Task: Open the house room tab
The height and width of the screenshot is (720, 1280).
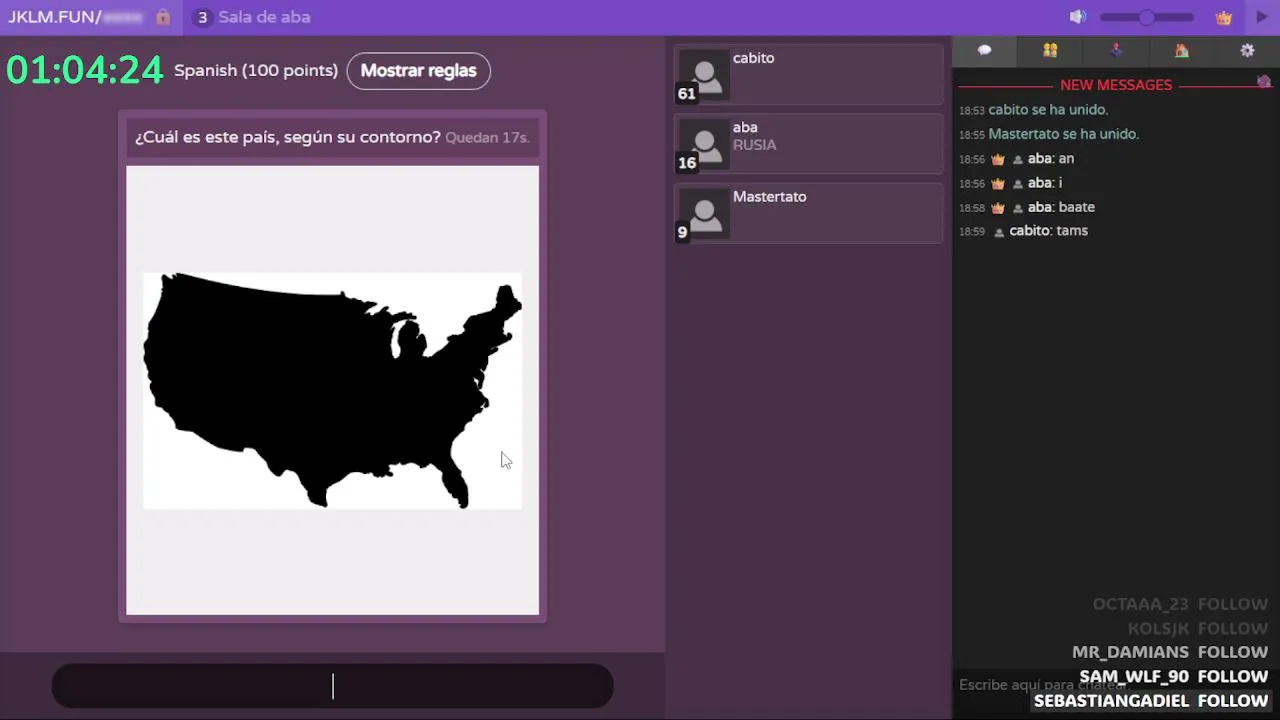Action: (1181, 50)
